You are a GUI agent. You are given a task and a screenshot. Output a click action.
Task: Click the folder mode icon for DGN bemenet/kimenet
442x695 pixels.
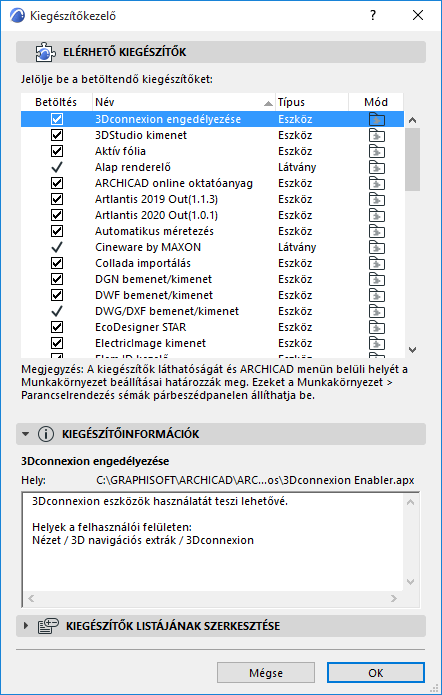coord(376,279)
